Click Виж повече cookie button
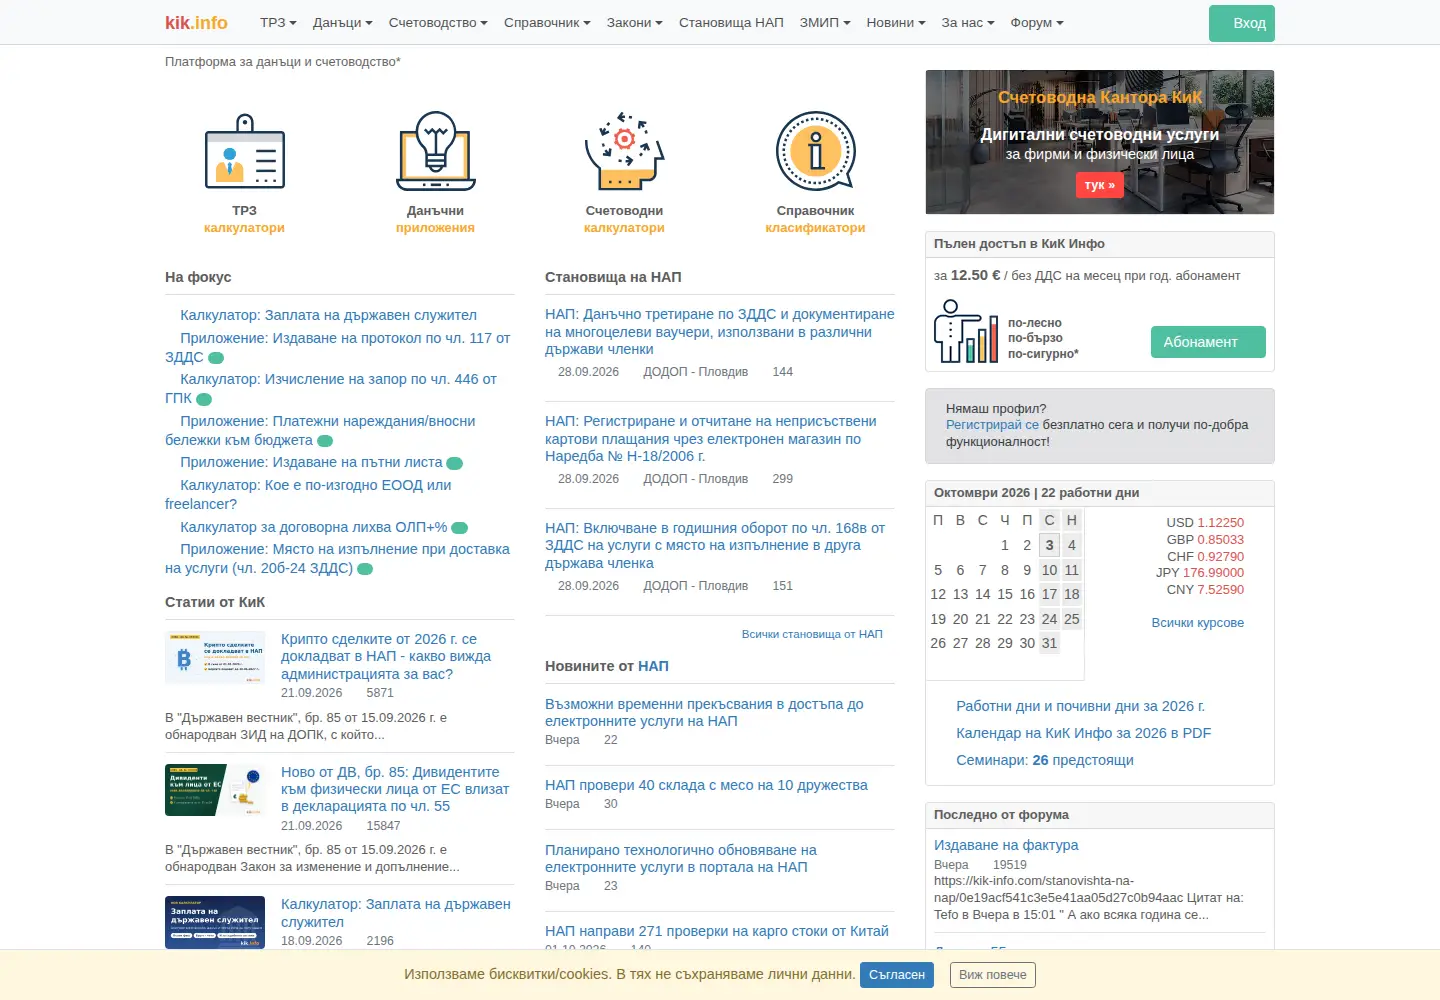 coord(992,975)
